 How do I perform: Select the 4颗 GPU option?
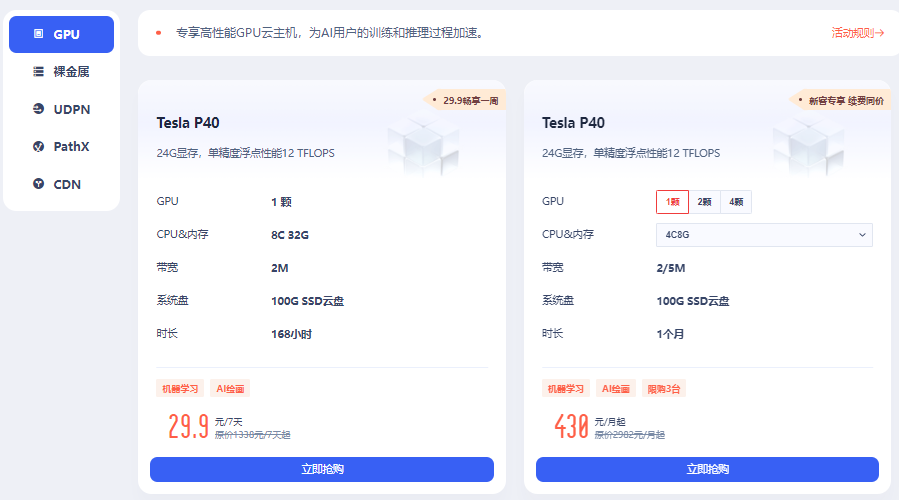click(x=736, y=202)
